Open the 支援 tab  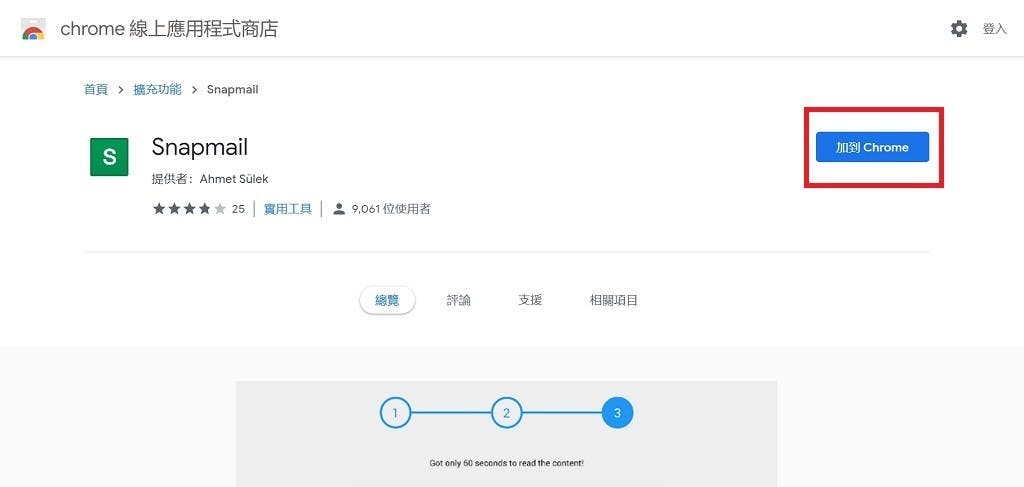pos(530,300)
